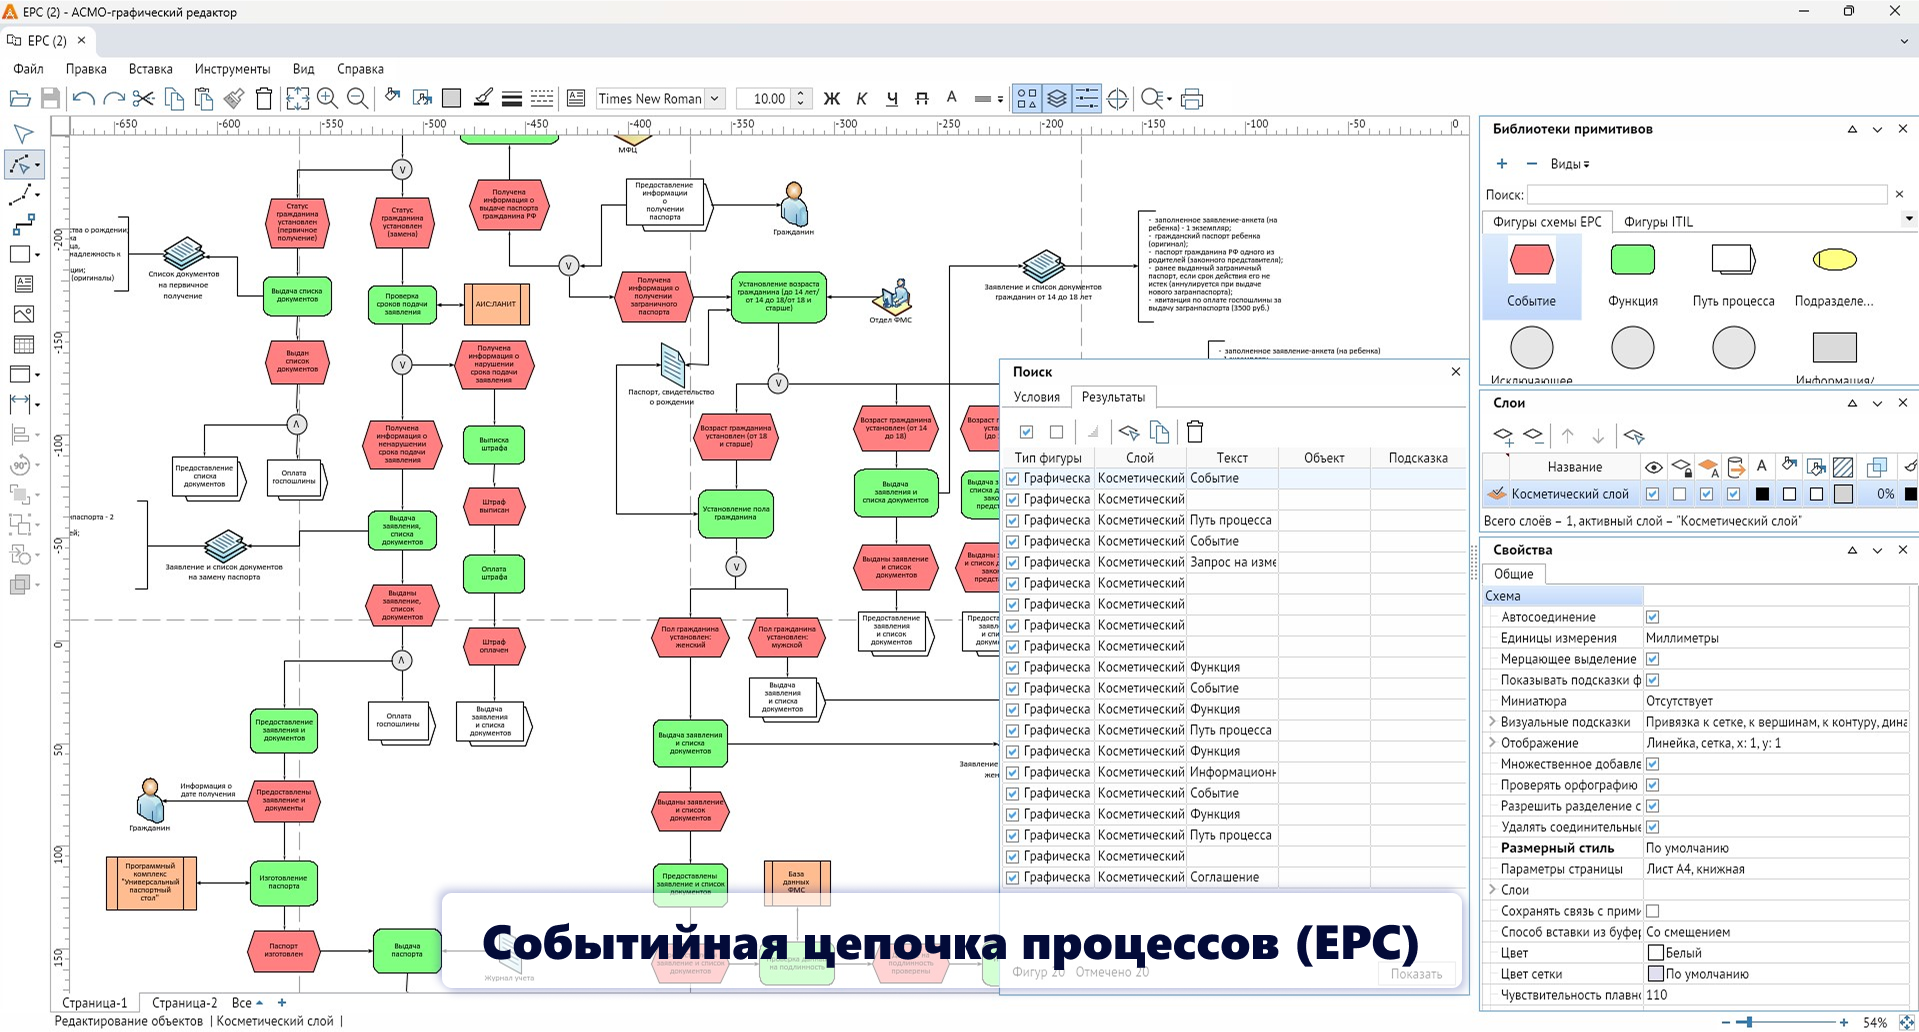Viewport: 1919px width, 1032px height.
Task: Click the library Поиск input field
Action: pyautogui.click(x=1706, y=194)
